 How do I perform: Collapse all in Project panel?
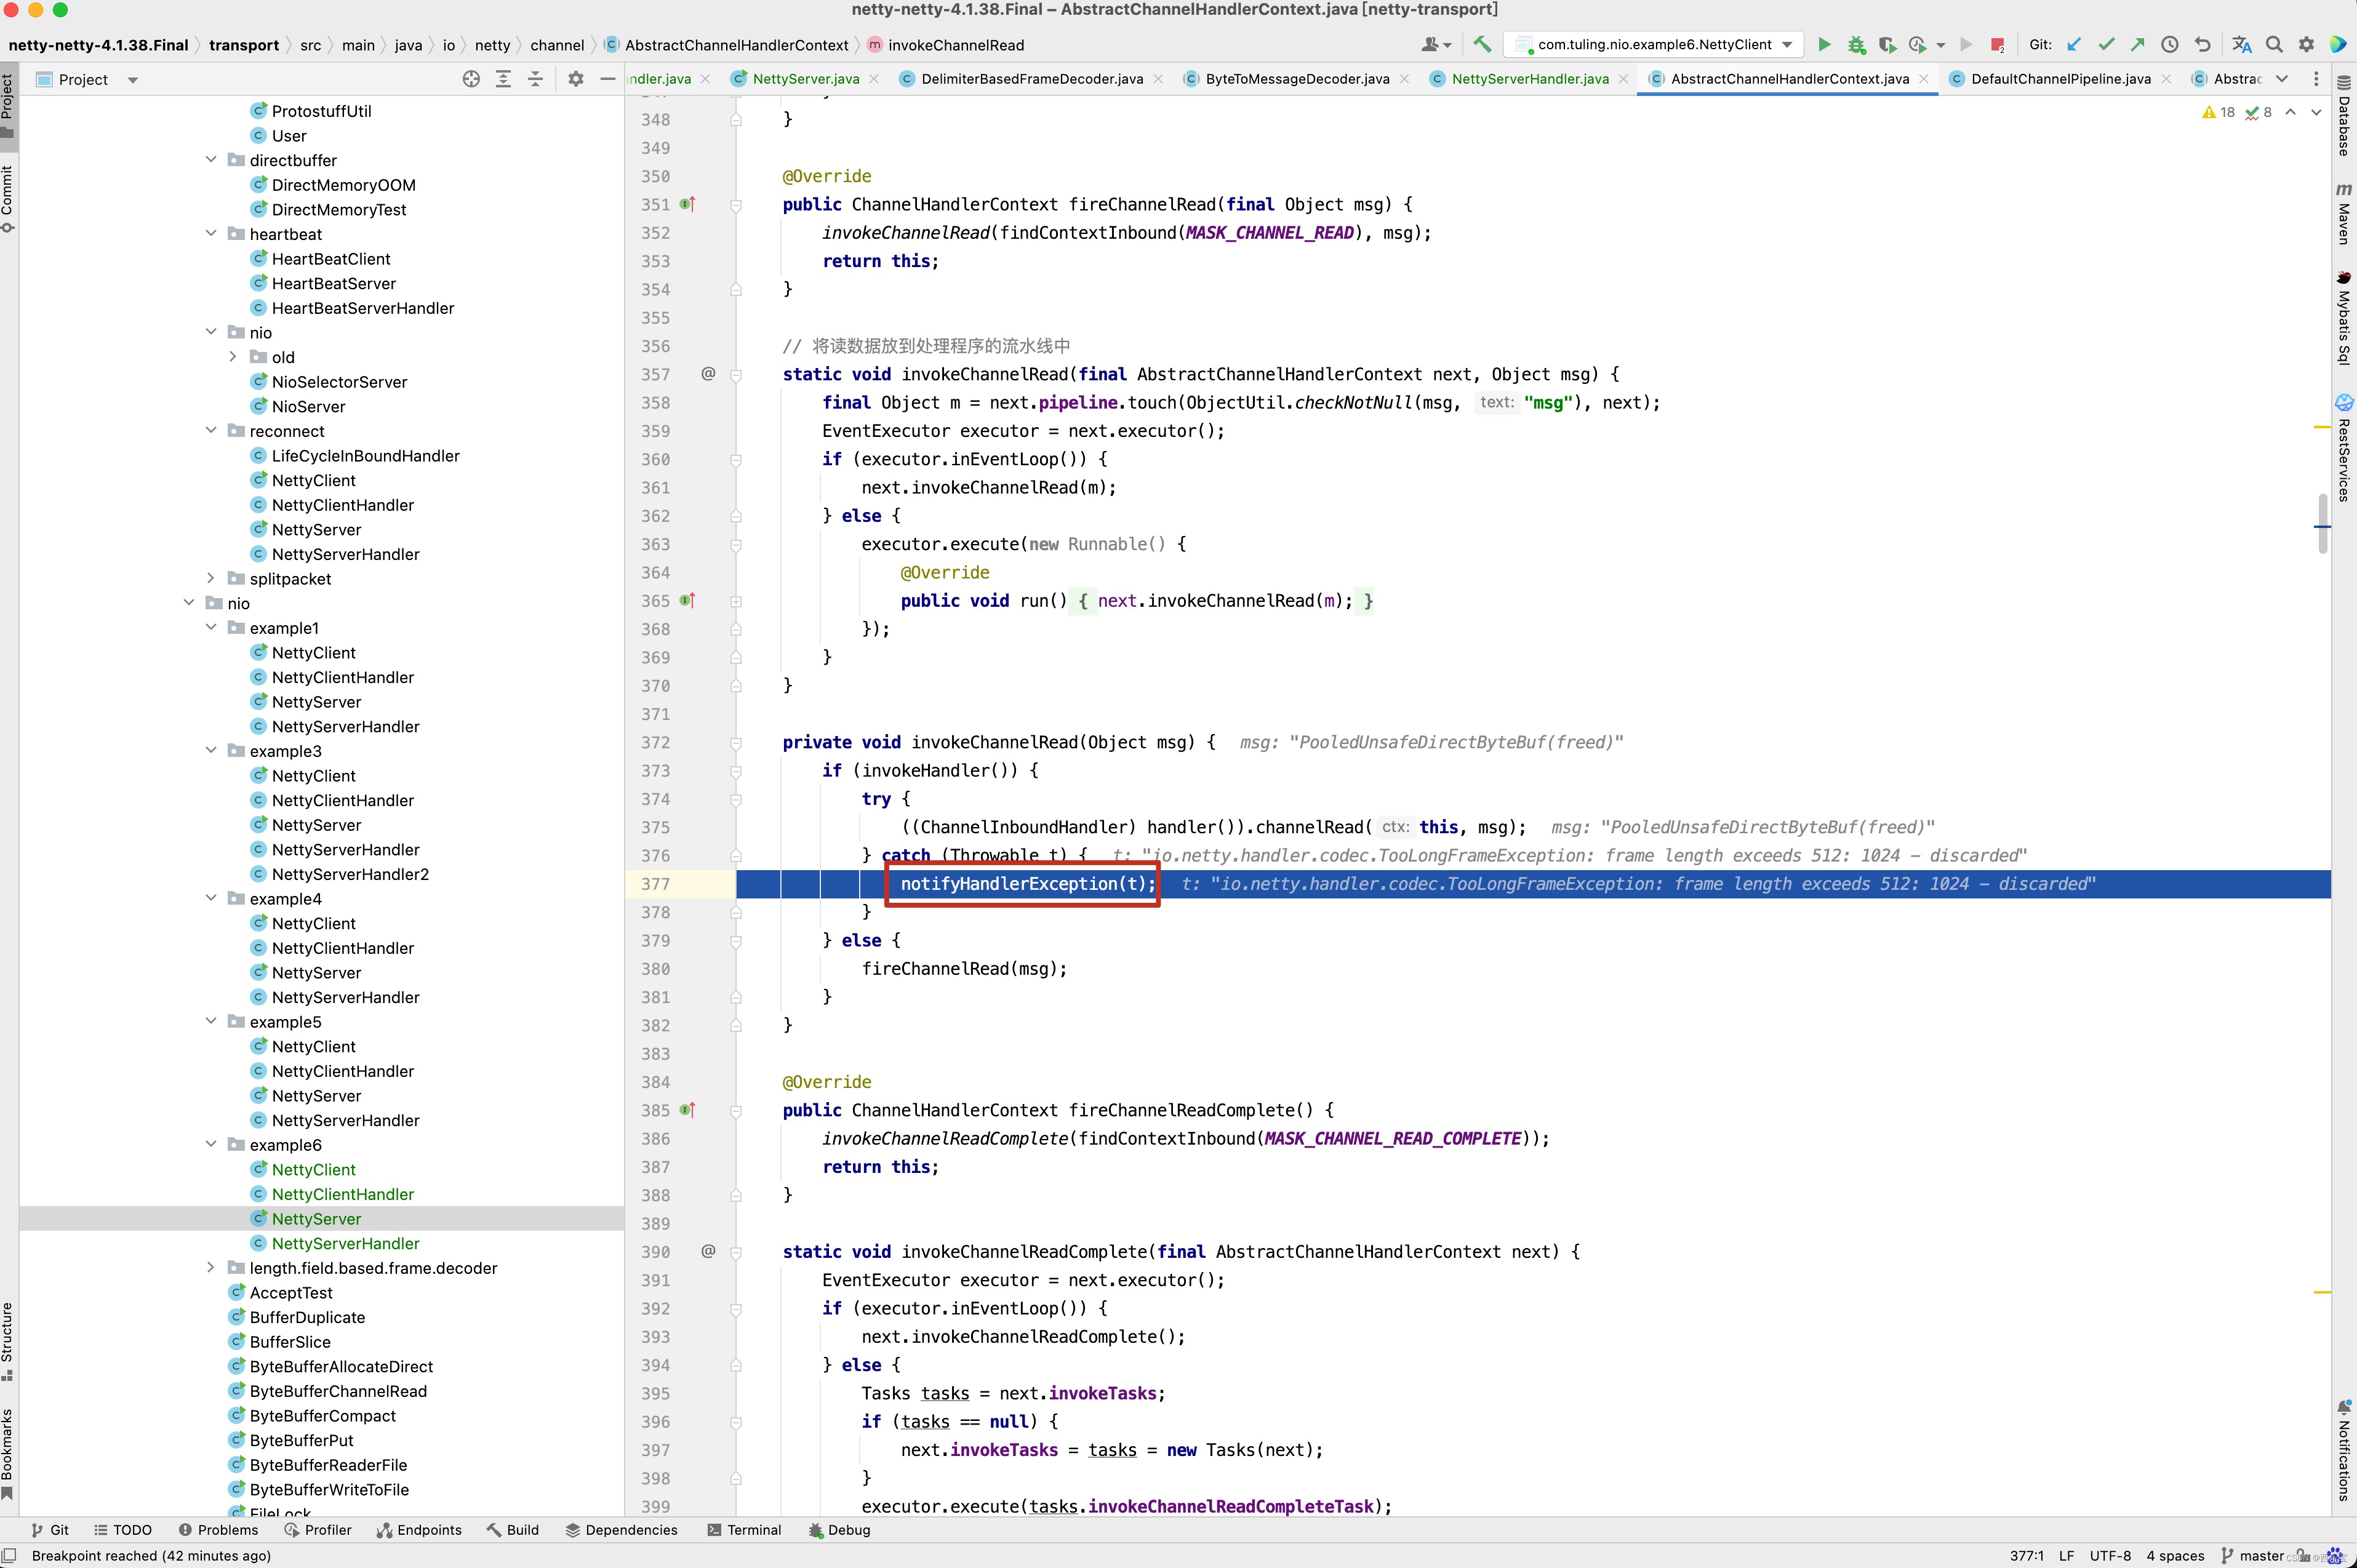[535, 79]
